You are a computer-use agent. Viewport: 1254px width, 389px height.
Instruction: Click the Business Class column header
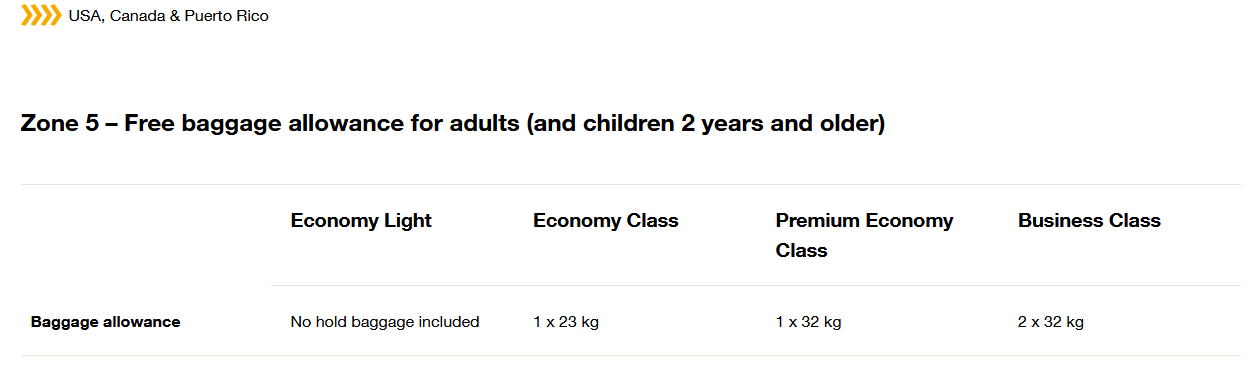[x=1089, y=221]
